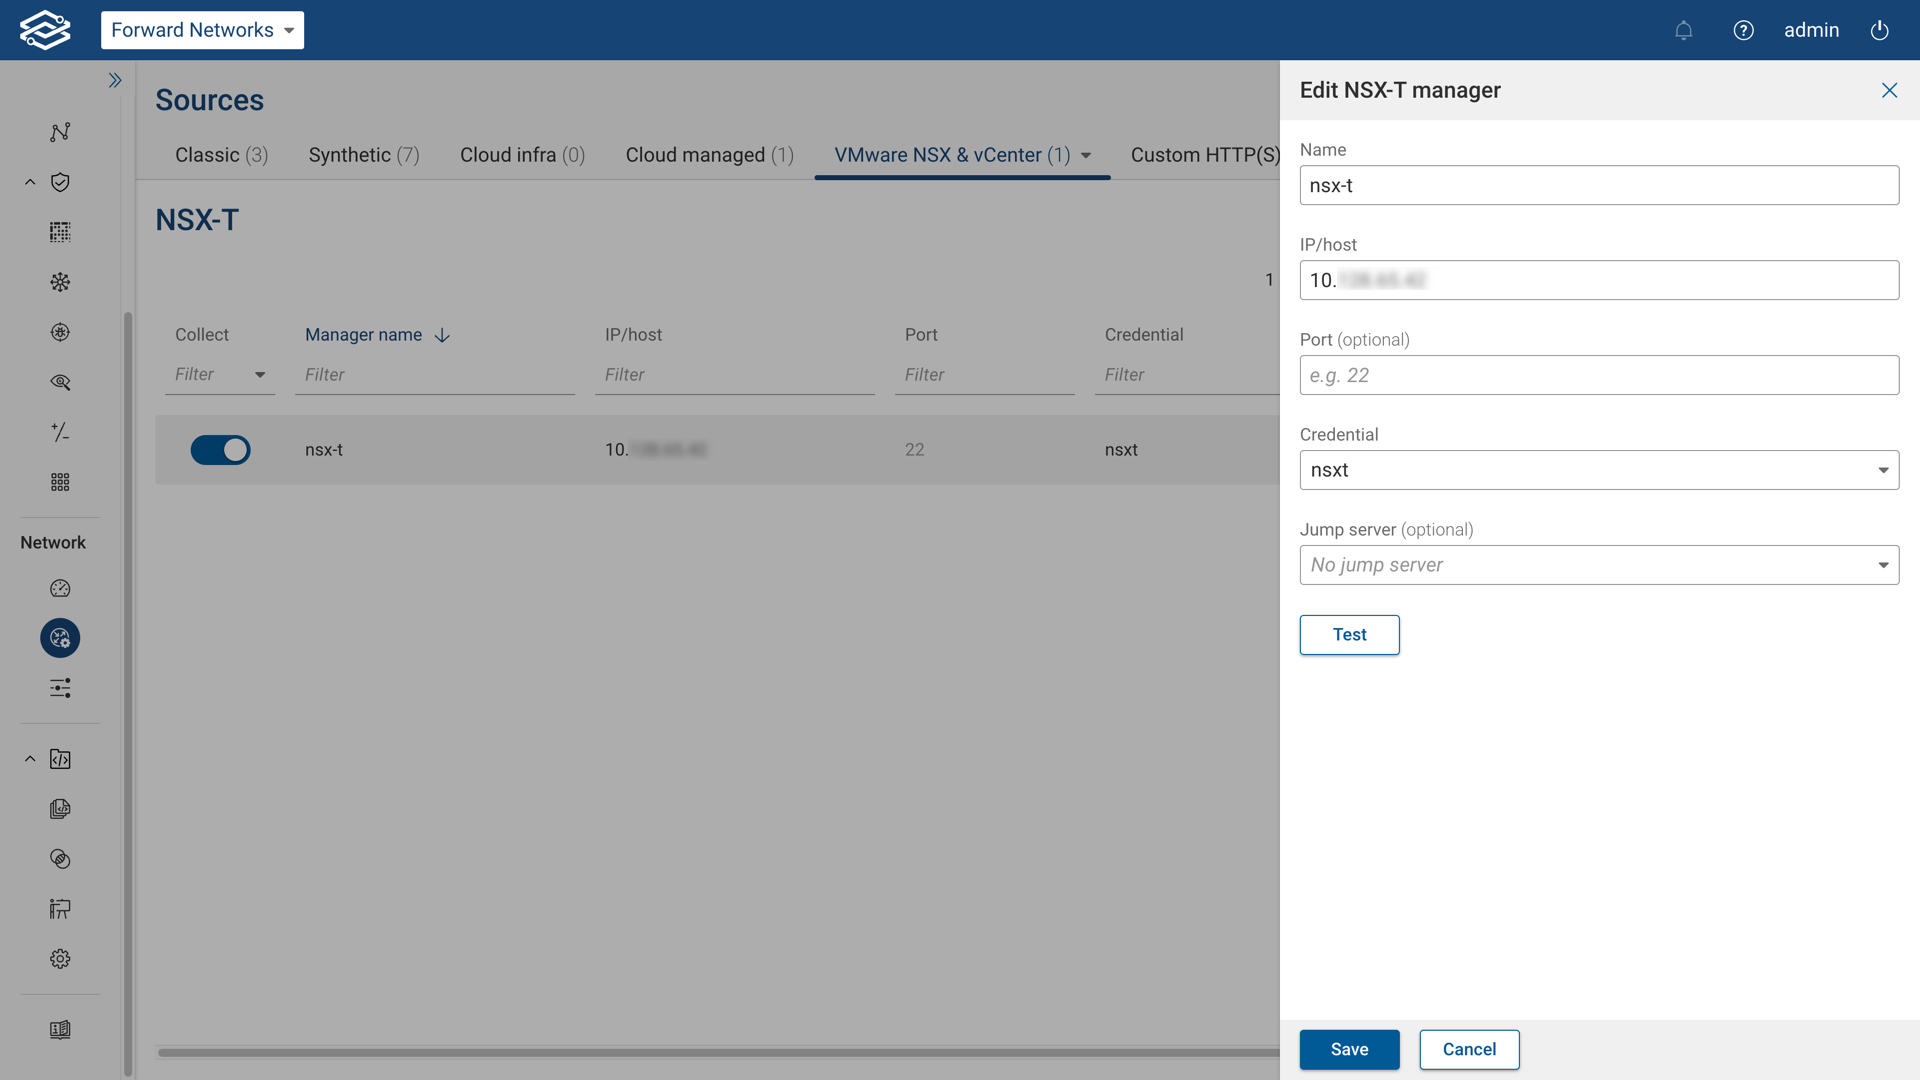This screenshot has height=1080, width=1920.
Task: Collapse the upper sidebar section chevron
Action: tap(29, 182)
